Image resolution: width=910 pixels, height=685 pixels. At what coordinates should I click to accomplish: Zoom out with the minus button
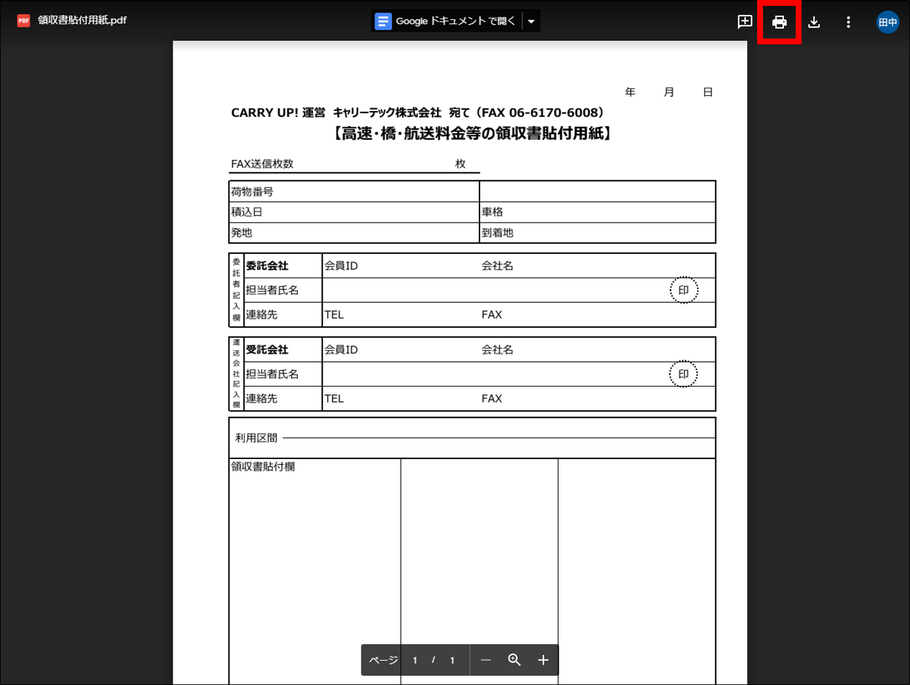[486, 660]
